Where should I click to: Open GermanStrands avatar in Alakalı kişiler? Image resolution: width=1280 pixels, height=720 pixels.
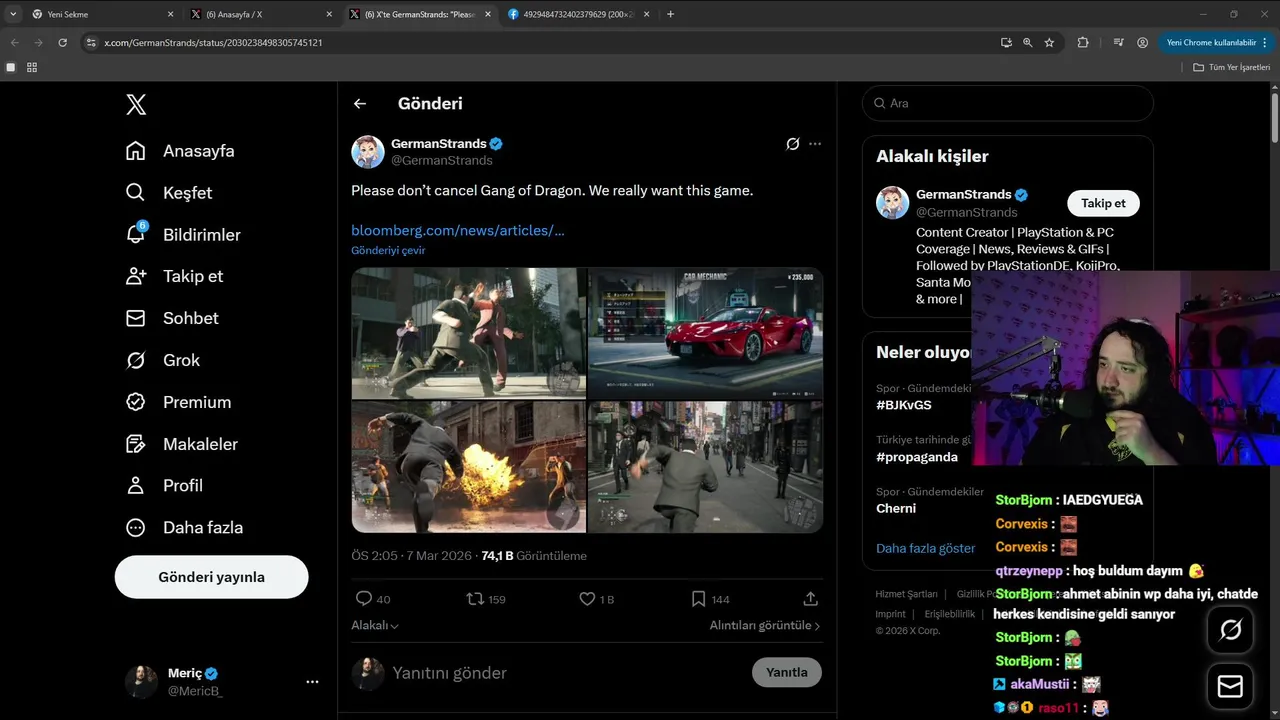(x=893, y=202)
